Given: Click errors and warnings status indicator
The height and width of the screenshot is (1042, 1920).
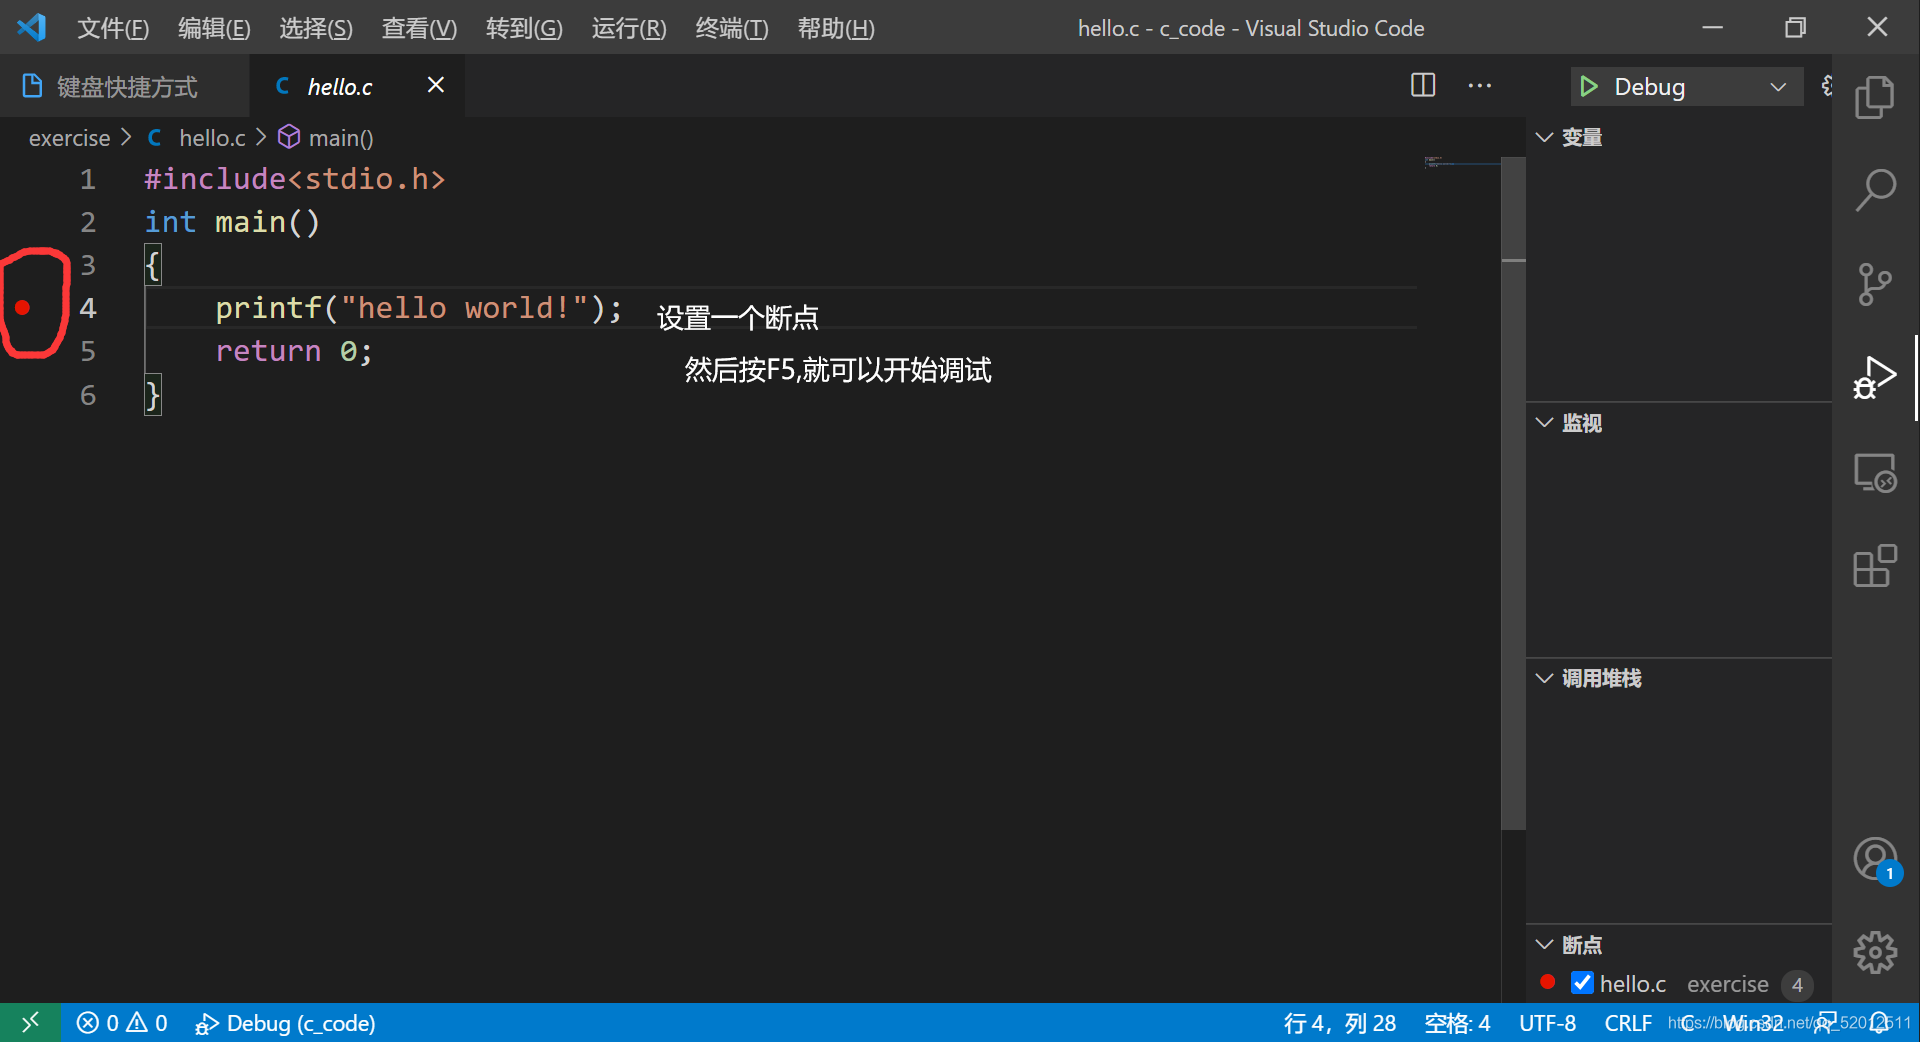Looking at the screenshot, I should click(122, 1023).
